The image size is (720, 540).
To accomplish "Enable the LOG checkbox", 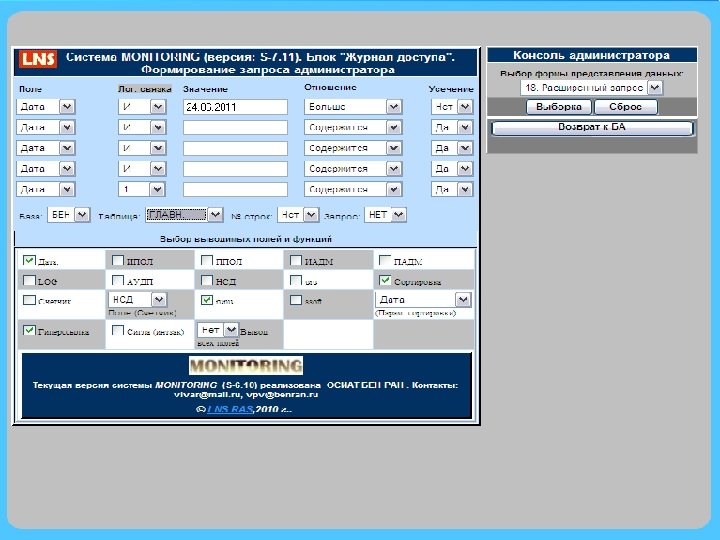I will click(x=29, y=280).
